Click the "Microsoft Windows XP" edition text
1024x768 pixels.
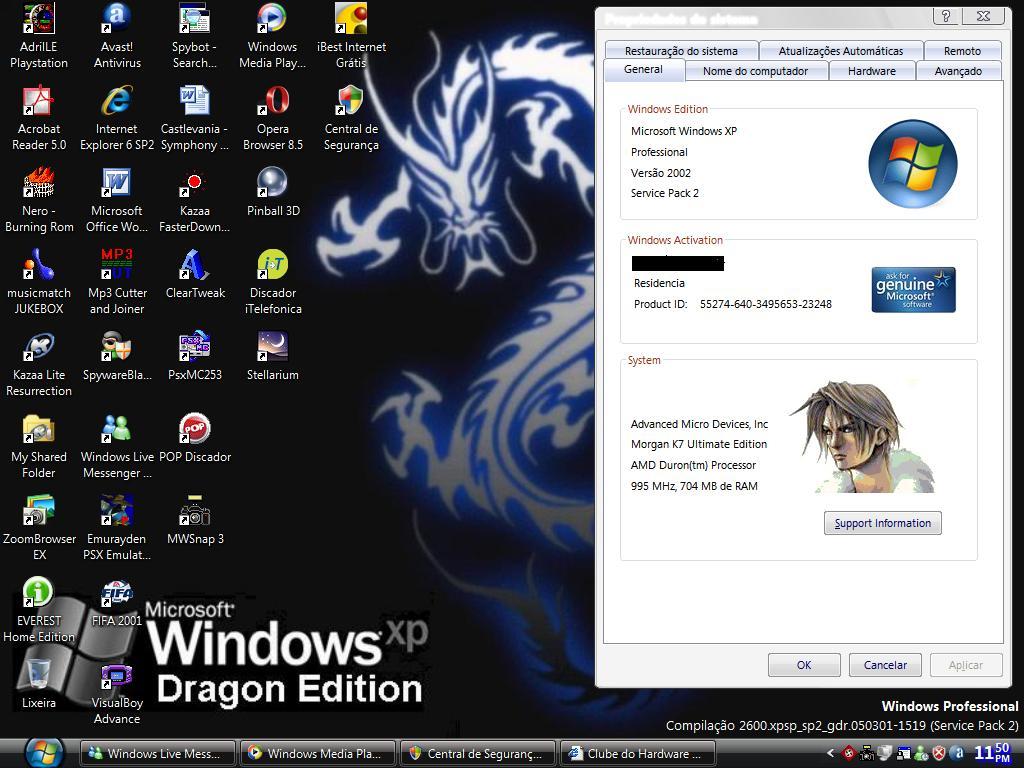click(x=684, y=131)
